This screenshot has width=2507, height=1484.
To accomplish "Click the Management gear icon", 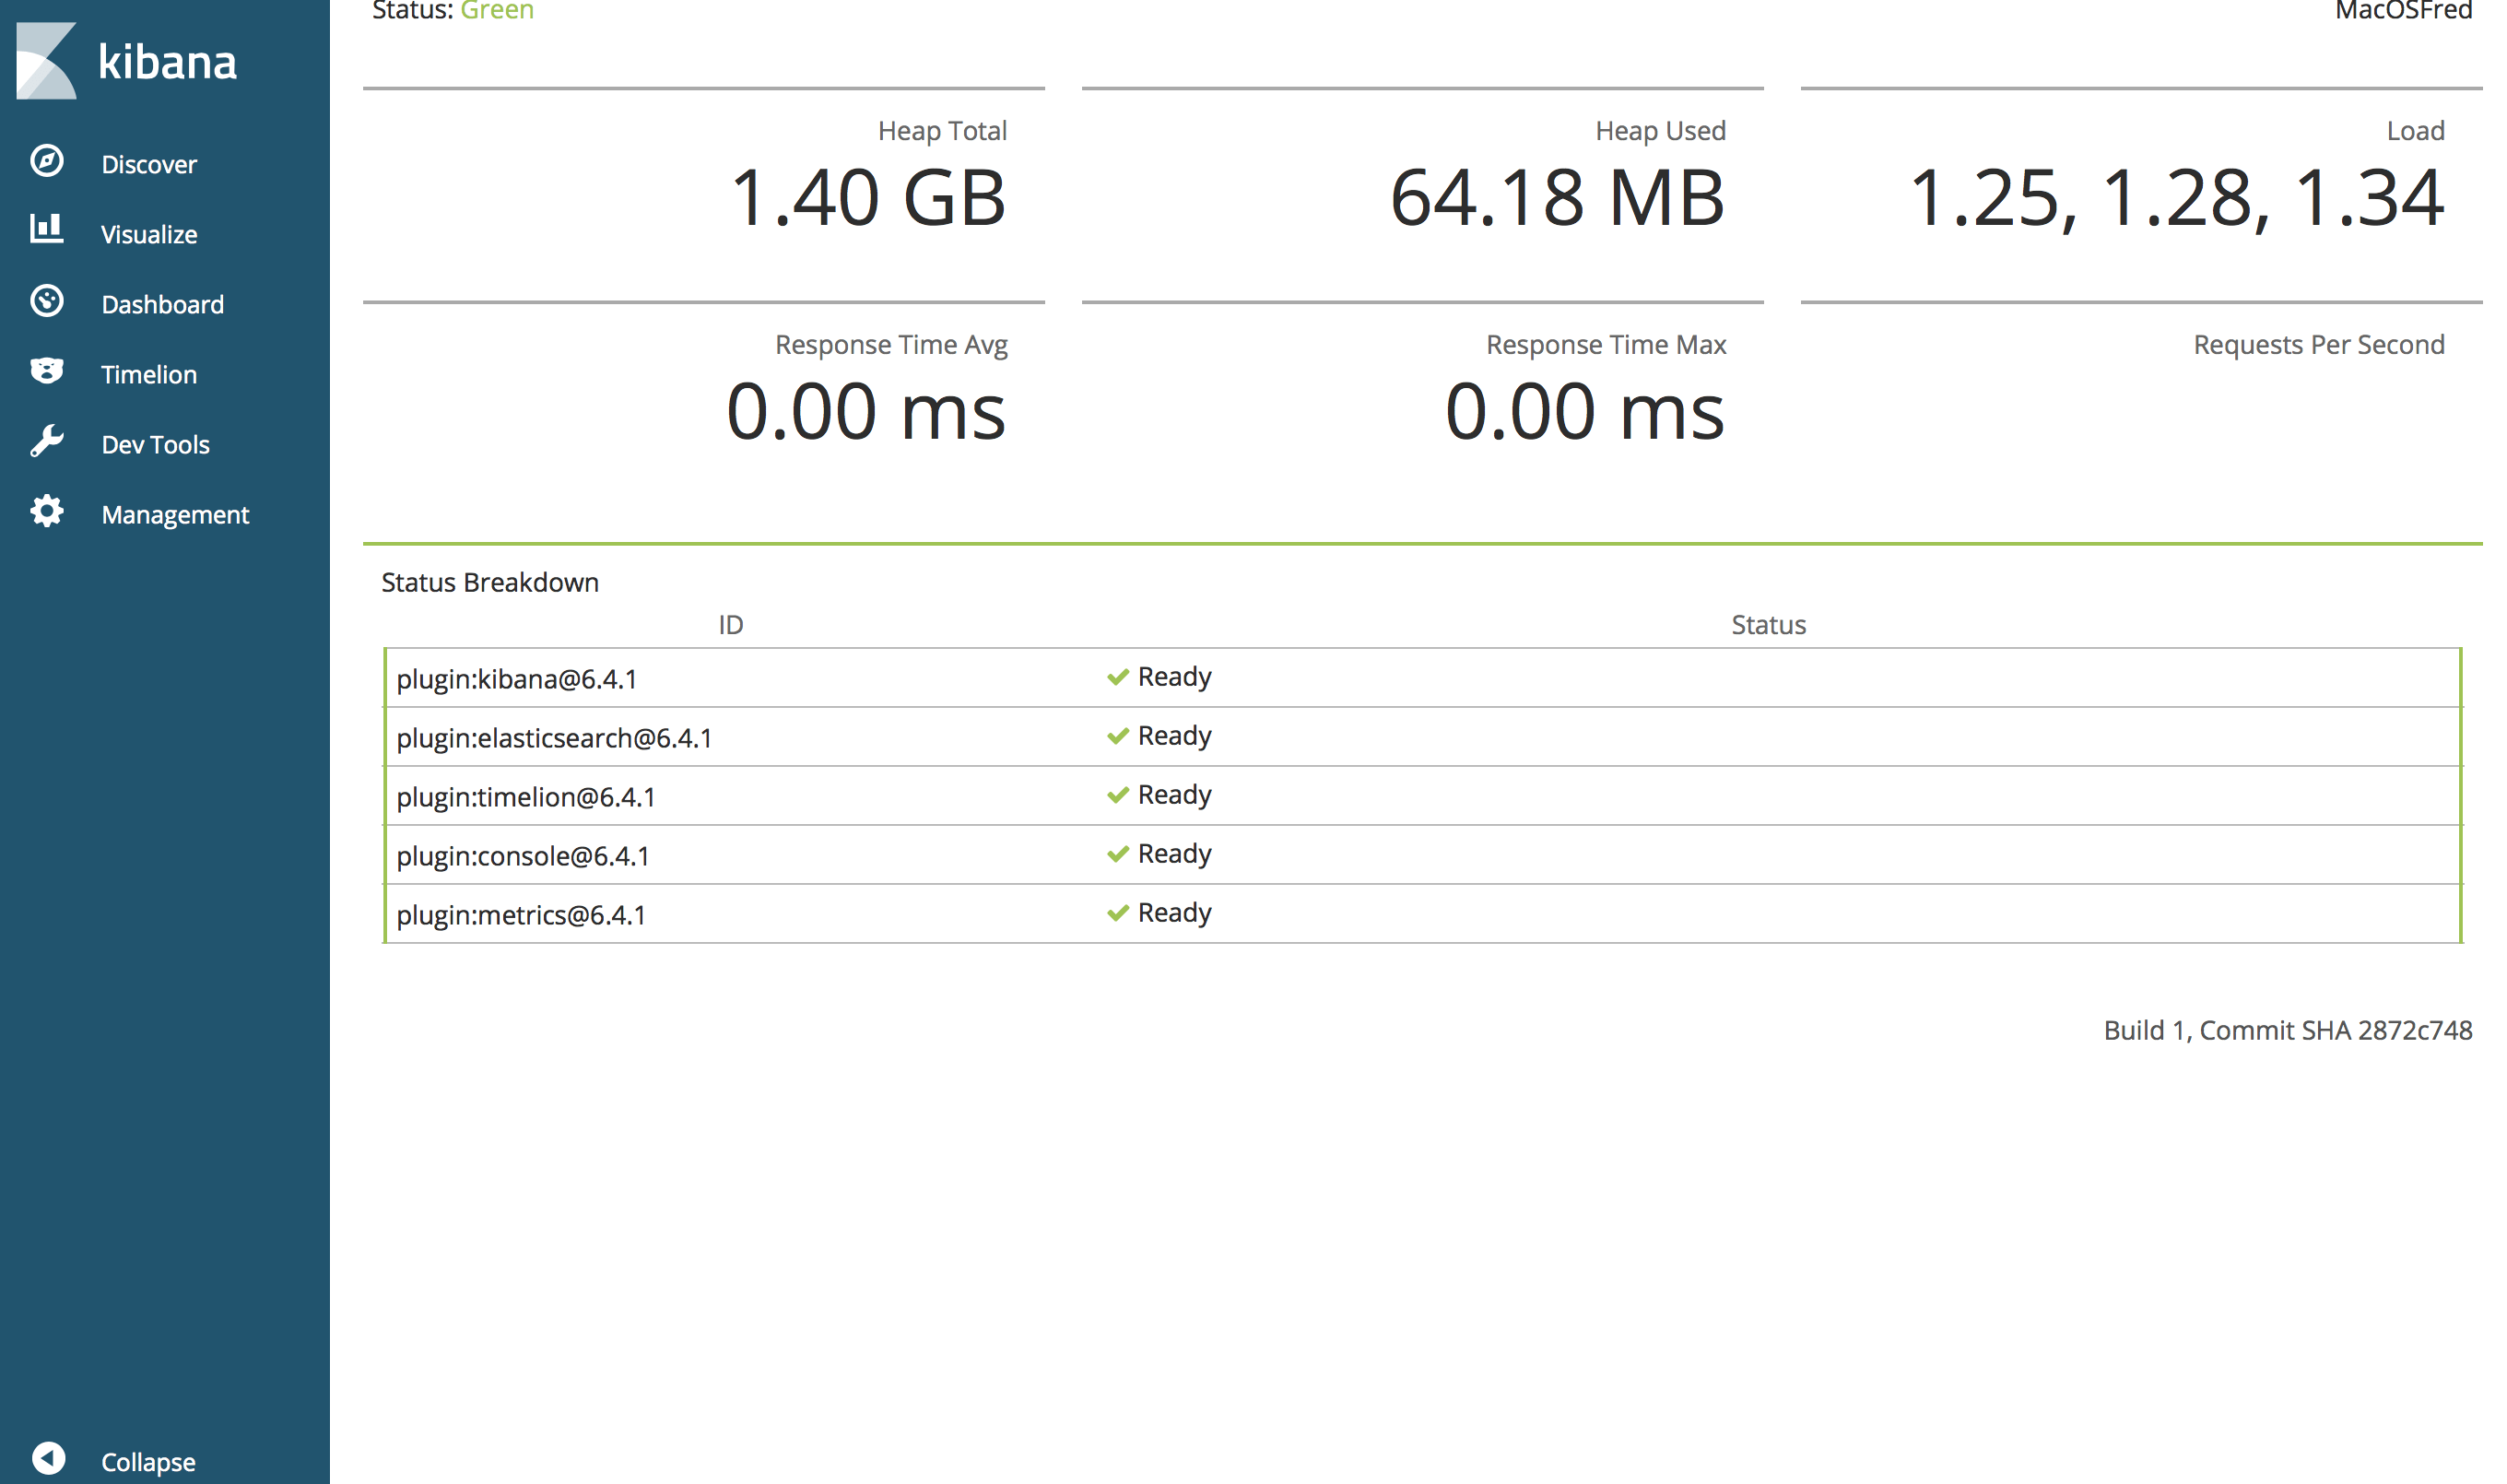I will [x=47, y=511].
